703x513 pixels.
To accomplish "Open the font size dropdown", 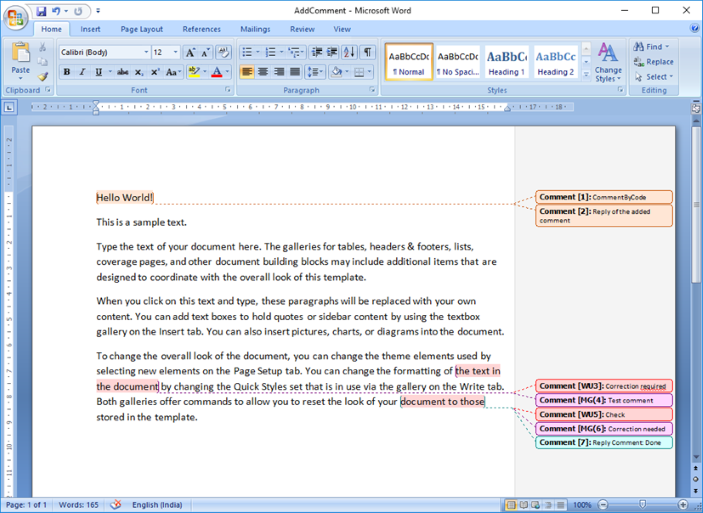I will pyautogui.click(x=175, y=52).
